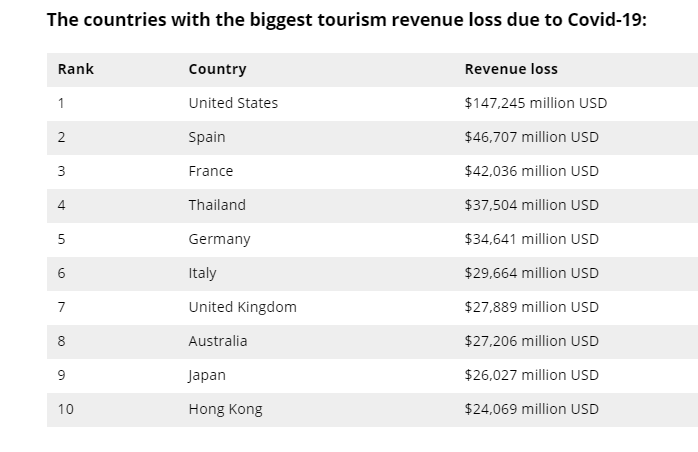The image size is (698, 452).
Task: Click on Thailand in the table
Action: pos(217,205)
